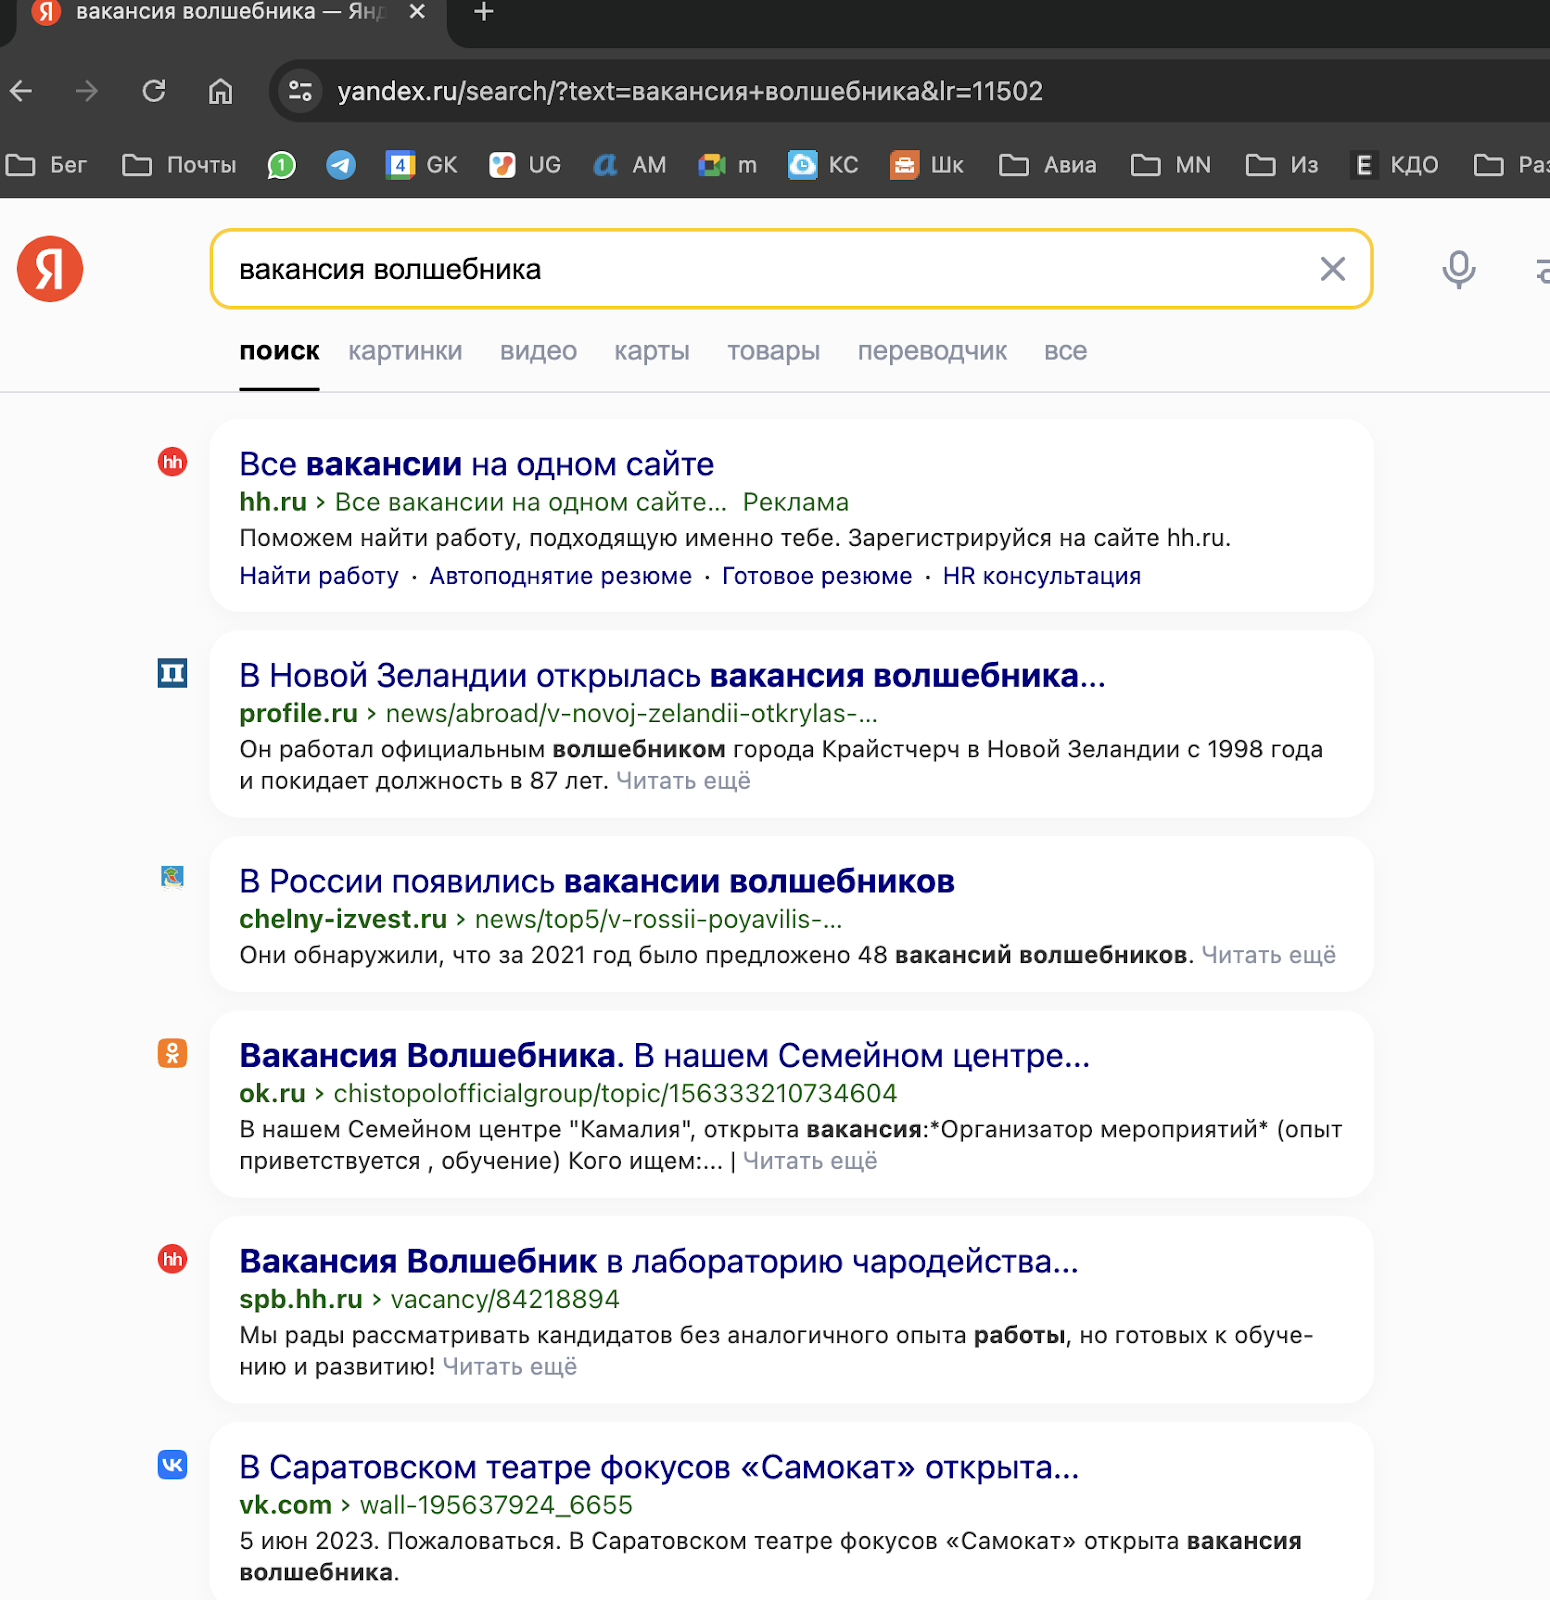Open the Почты bookmarks folder
The height and width of the screenshot is (1600, 1550).
[180, 165]
